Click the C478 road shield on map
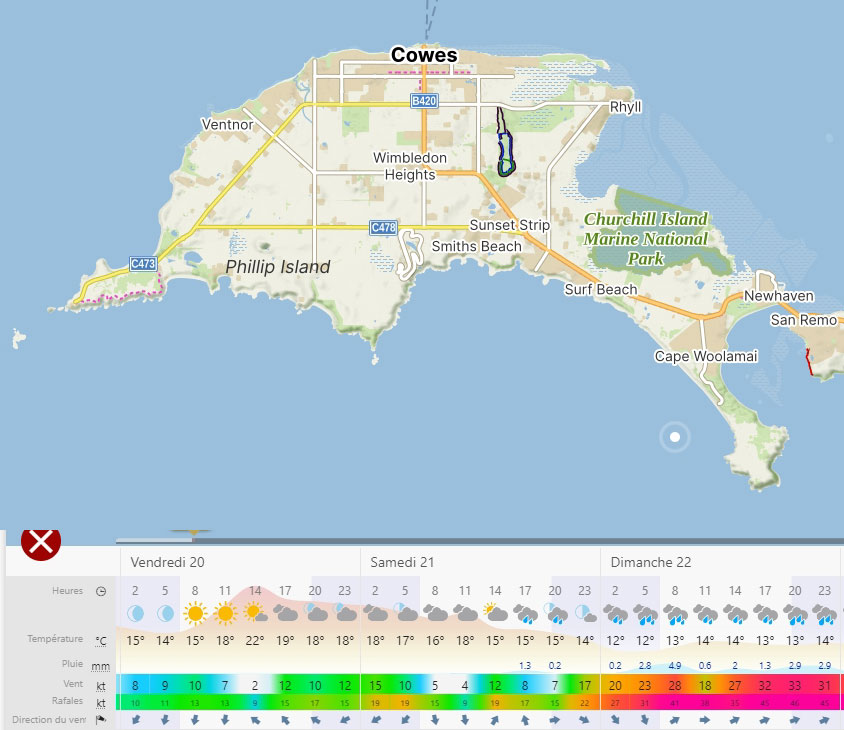The image size is (844, 730). (383, 228)
